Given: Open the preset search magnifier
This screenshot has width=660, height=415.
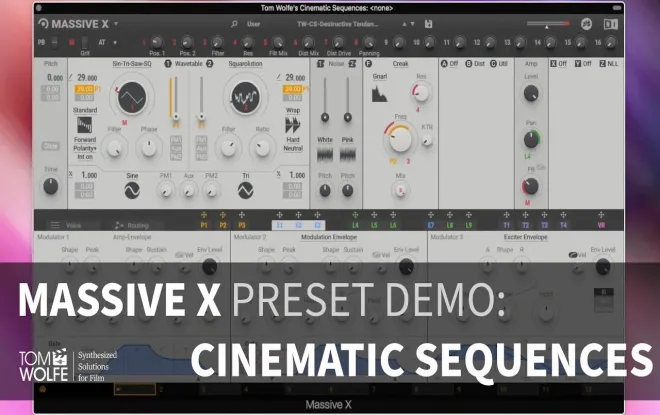Looking at the screenshot, I should pos(234,24).
